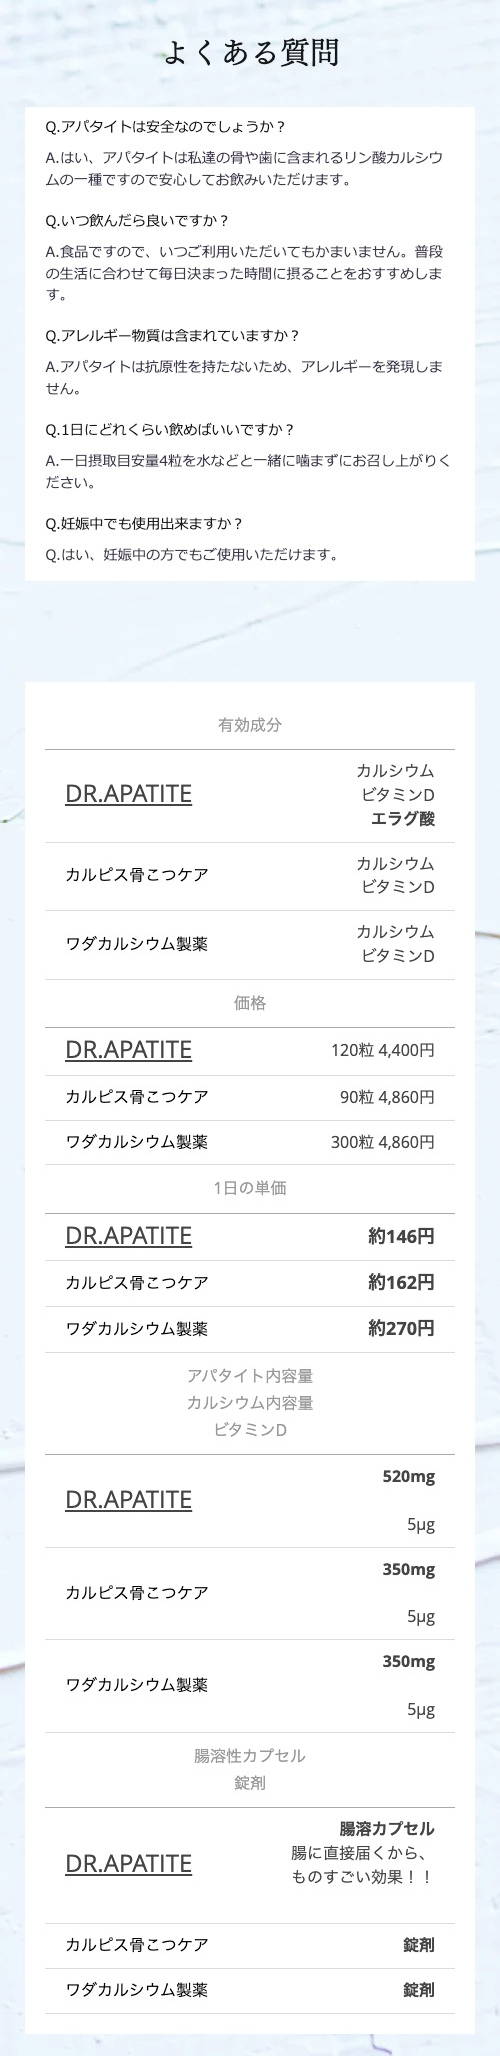Image resolution: width=500 pixels, height=2056 pixels.
Task: Click the 腸溶性カプセル section header
Action: click(250, 1756)
